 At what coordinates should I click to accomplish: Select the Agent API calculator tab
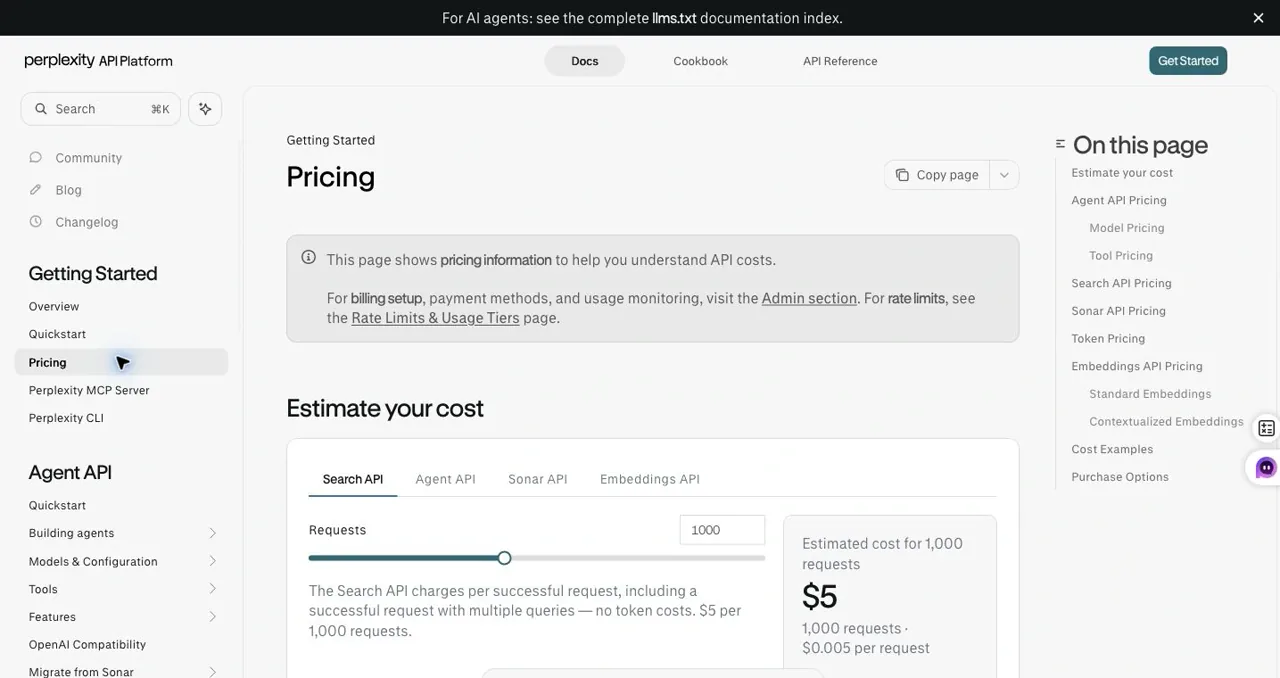pos(446,479)
